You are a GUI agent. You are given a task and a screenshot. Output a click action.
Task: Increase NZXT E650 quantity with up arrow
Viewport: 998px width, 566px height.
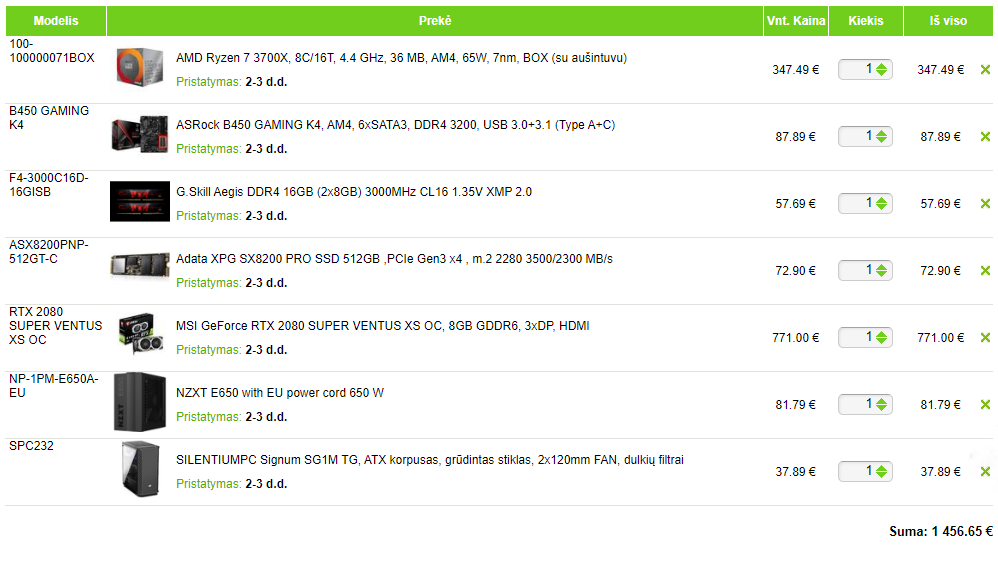[x=881, y=401]
